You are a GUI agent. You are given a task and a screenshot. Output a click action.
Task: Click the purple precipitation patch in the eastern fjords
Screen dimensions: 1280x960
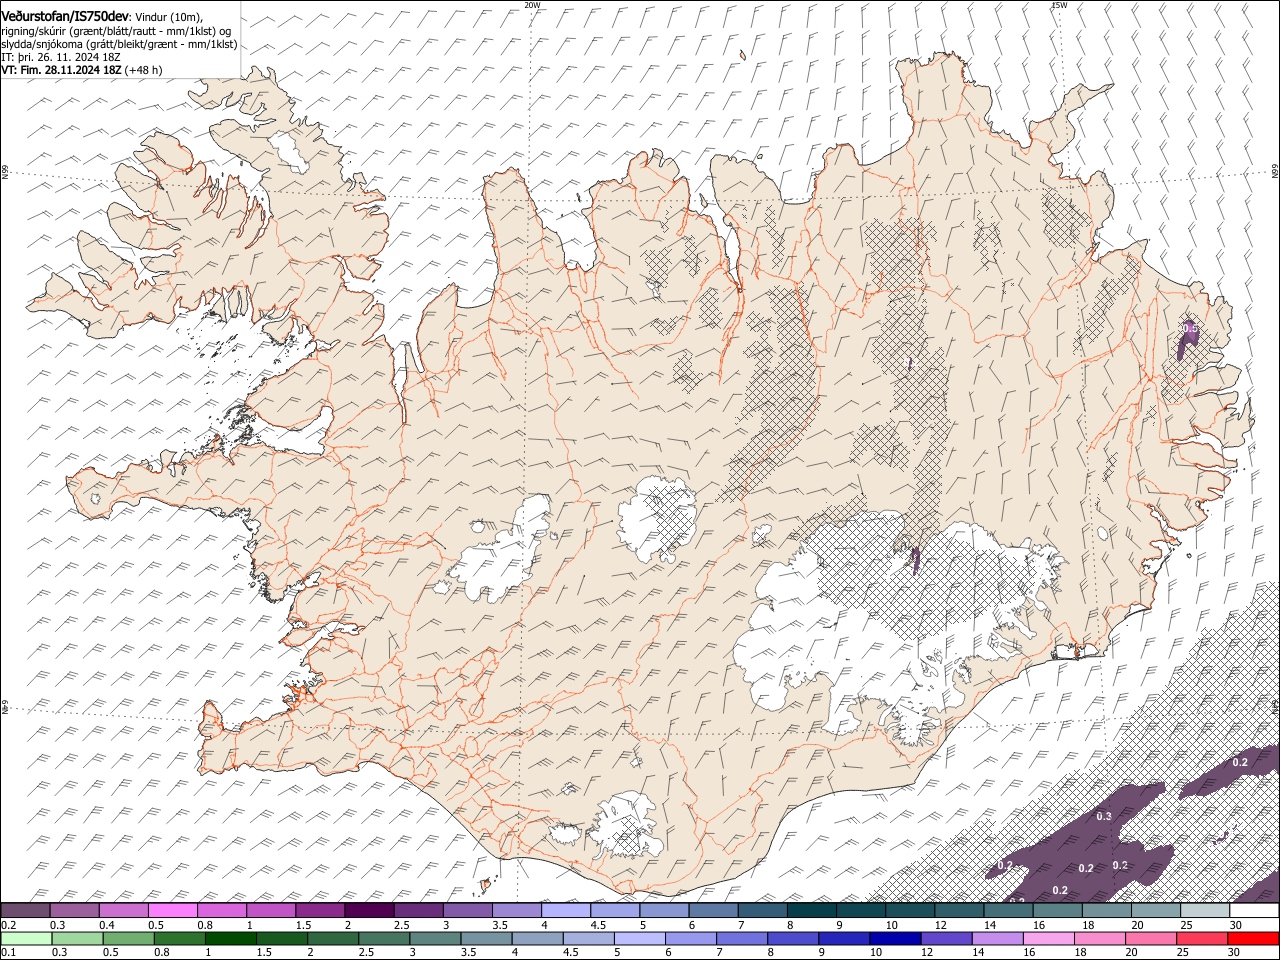tap(1187, 339)
